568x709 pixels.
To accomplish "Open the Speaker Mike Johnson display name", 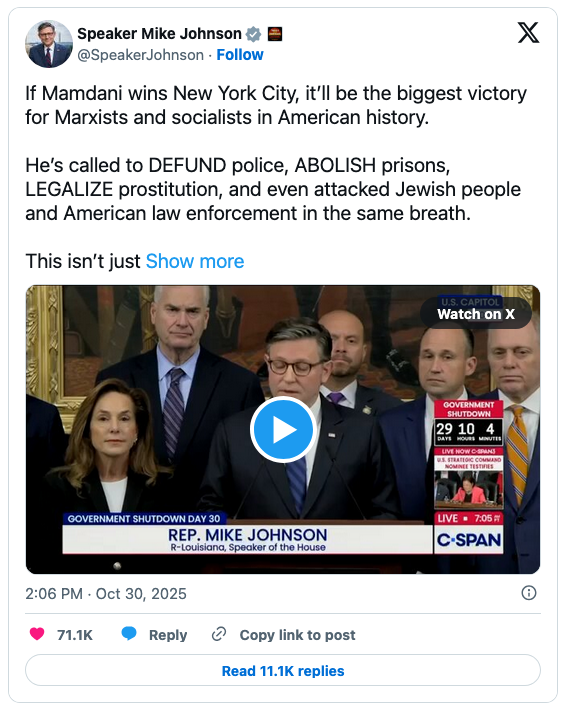I will [159, 34].
